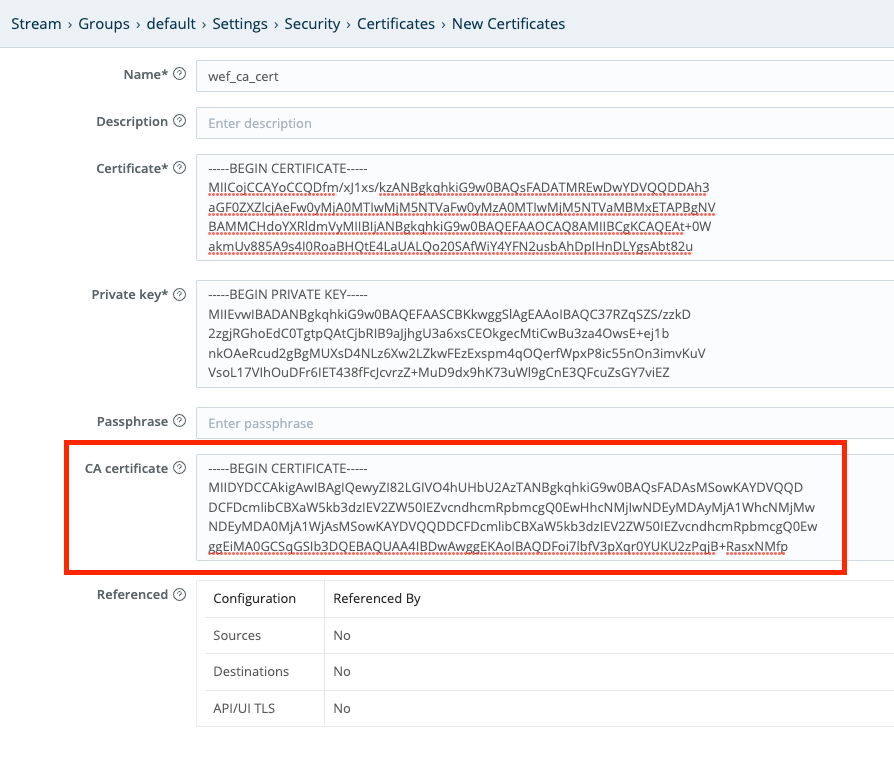Screen dimensions: 894x783
Task: Click the Passphrase help tooltip icon
Action: point(179,421)
